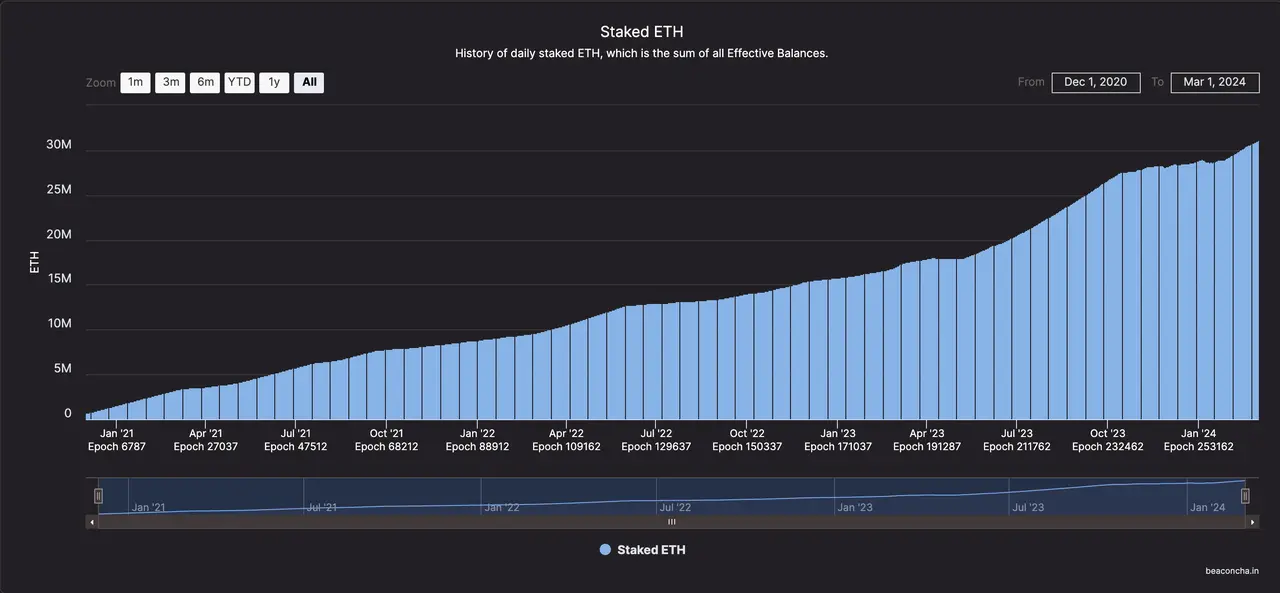The image size is (1280, 593).
Task: Select the All zoom range
Action: pos(309,82)
